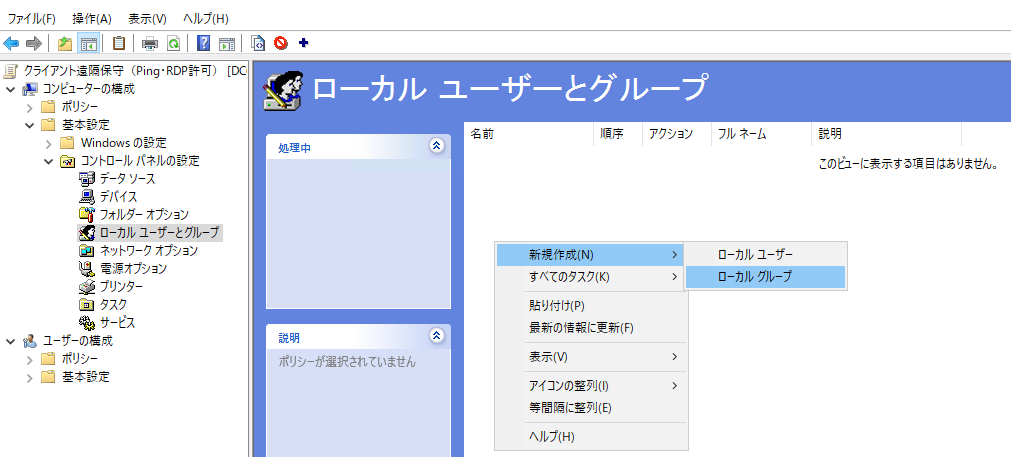Open the 操作(A) menu
The image size is (1011, 457).
[92, 19]
